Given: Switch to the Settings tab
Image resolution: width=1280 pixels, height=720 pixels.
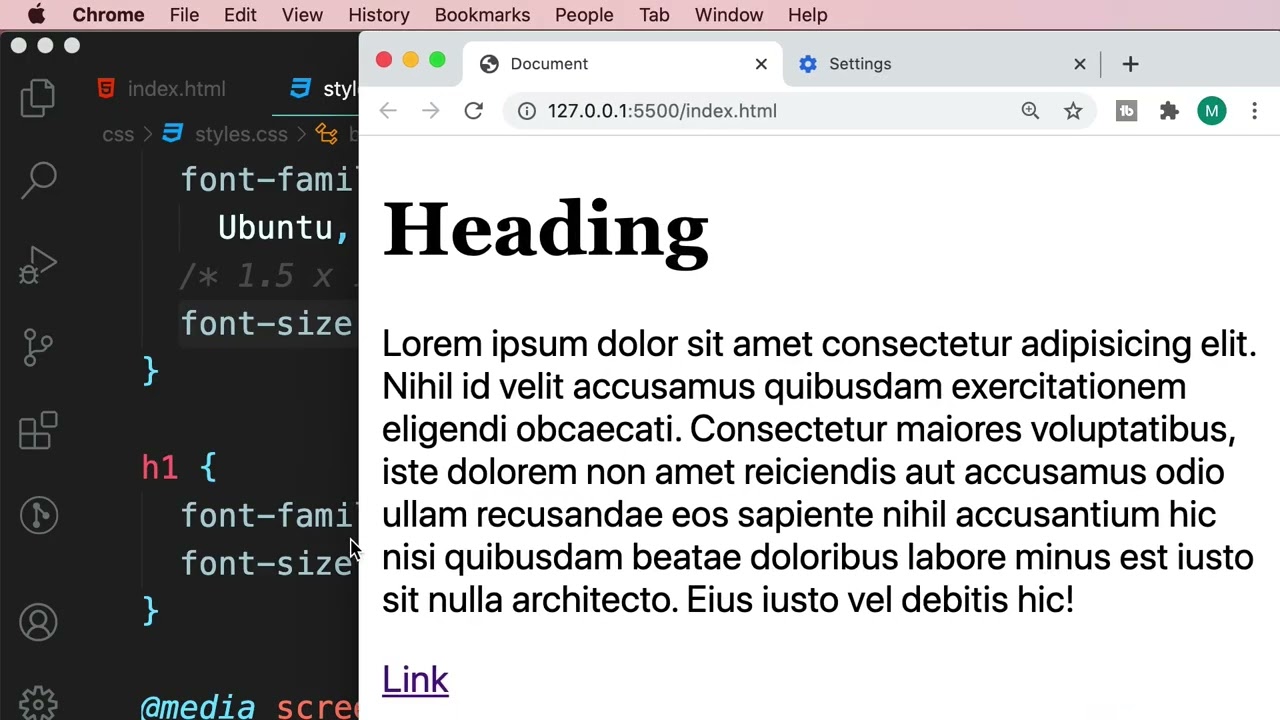Looking at the screenshot, I should [942, 64].
